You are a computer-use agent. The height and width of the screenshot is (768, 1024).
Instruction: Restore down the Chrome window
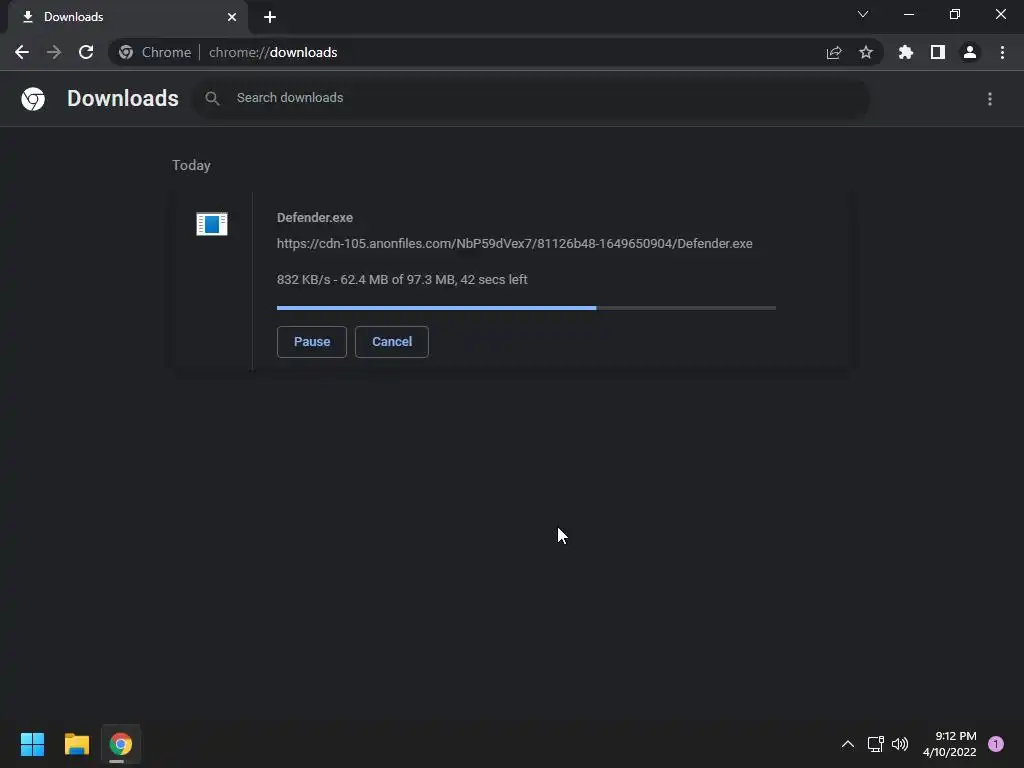(955, 14)
